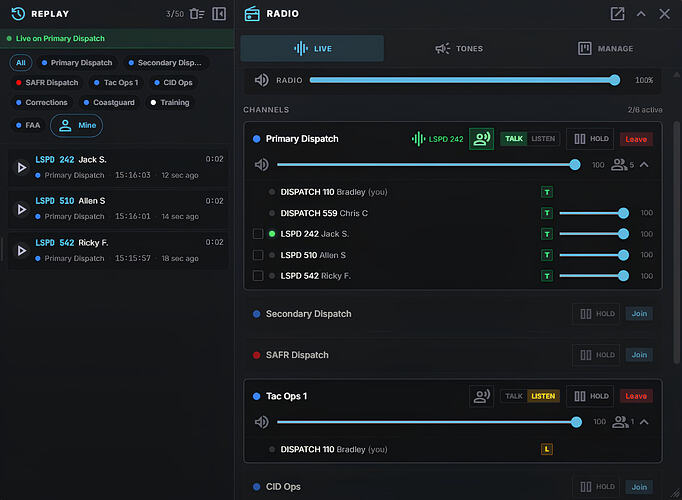This screenshot has height=500, width=682.
Task: Filter replays by All
Action: click(x=20, y=63)
